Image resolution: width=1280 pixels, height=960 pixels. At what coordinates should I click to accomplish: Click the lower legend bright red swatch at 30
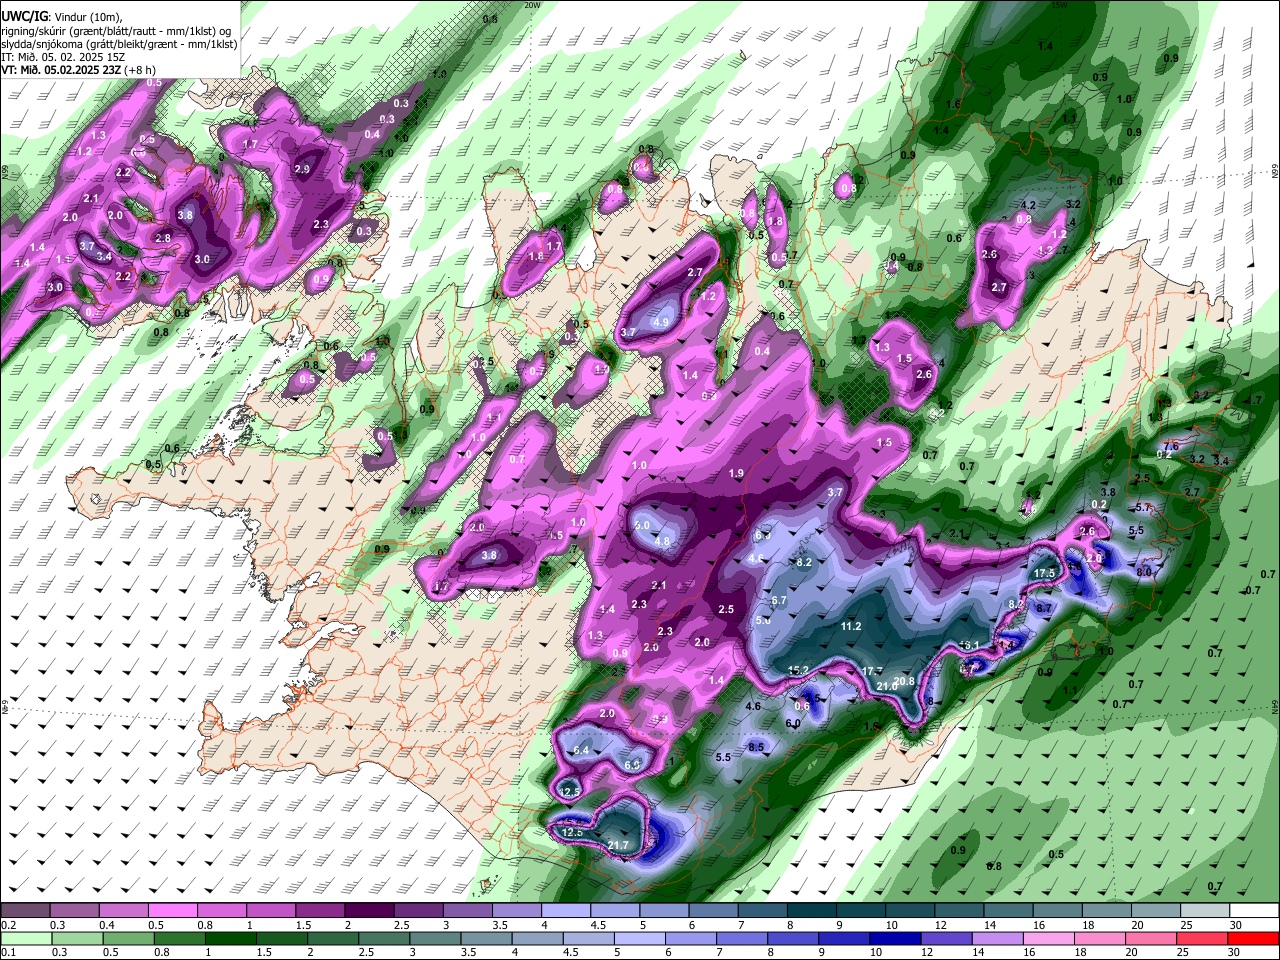pyautogui.click(x=1254, y=938)
